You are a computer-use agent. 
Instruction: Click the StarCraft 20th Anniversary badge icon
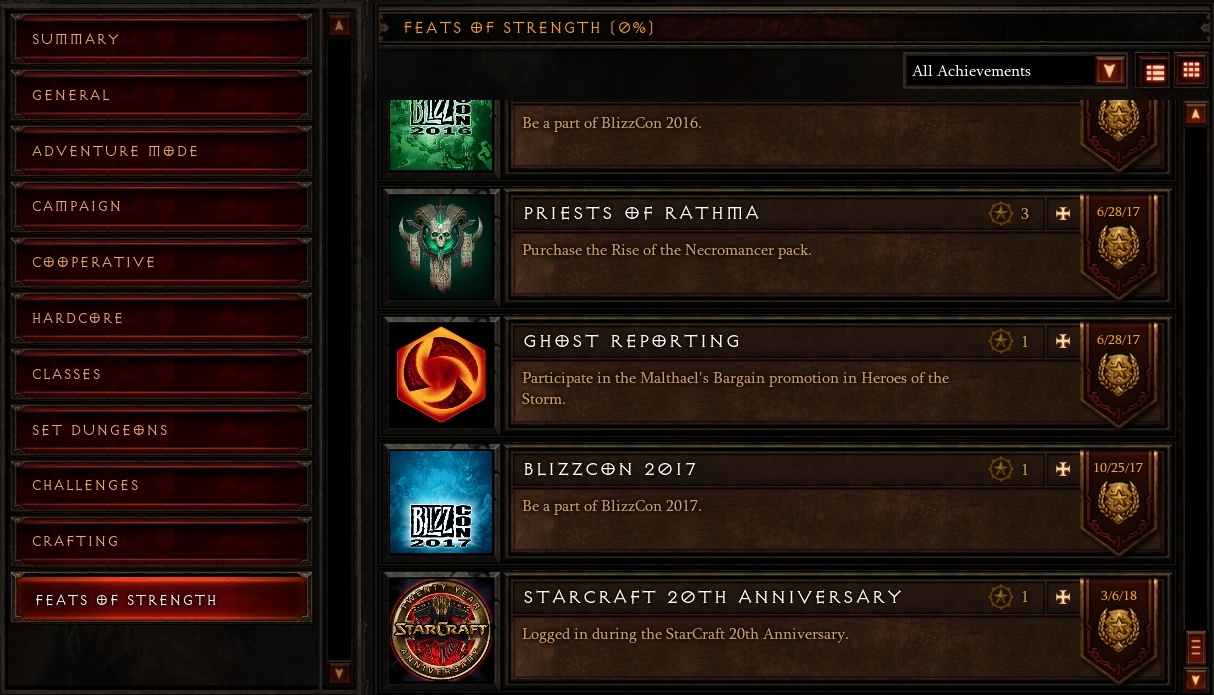click(441, 630)
